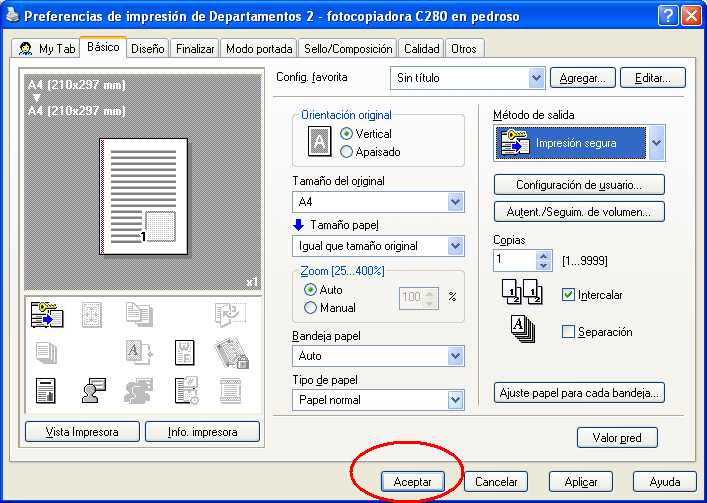Go to the Sello/Composición tab

[348, 49]
